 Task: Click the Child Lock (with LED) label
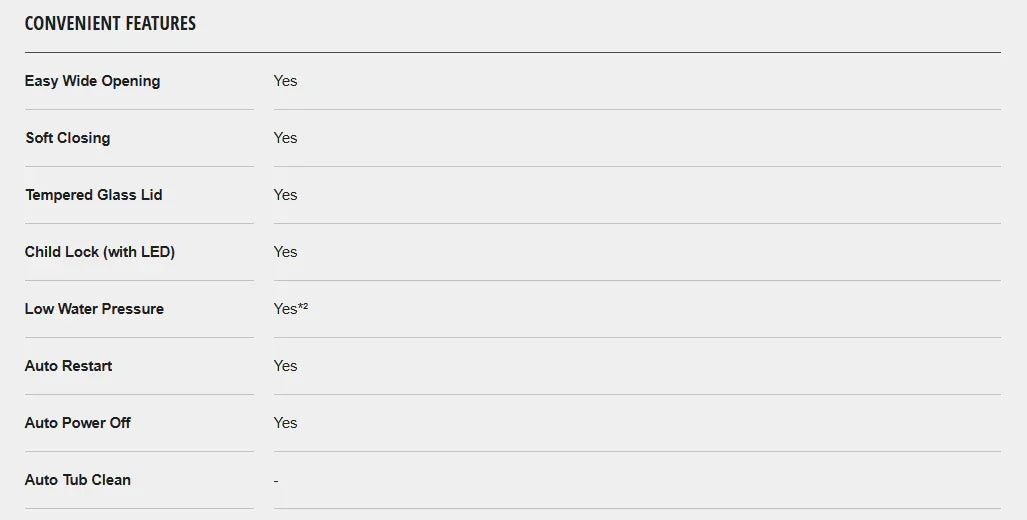(100, 252)
